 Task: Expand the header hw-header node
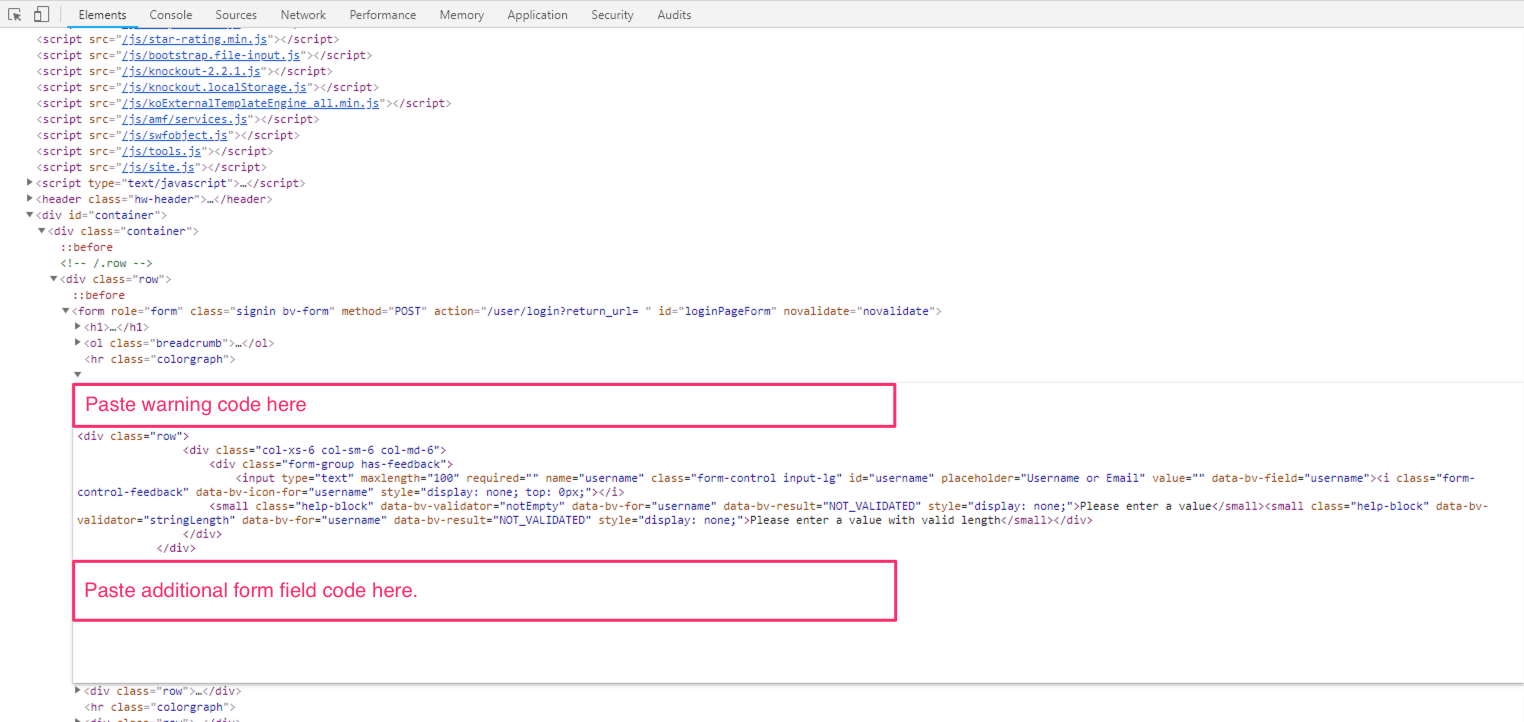point(30,199)
